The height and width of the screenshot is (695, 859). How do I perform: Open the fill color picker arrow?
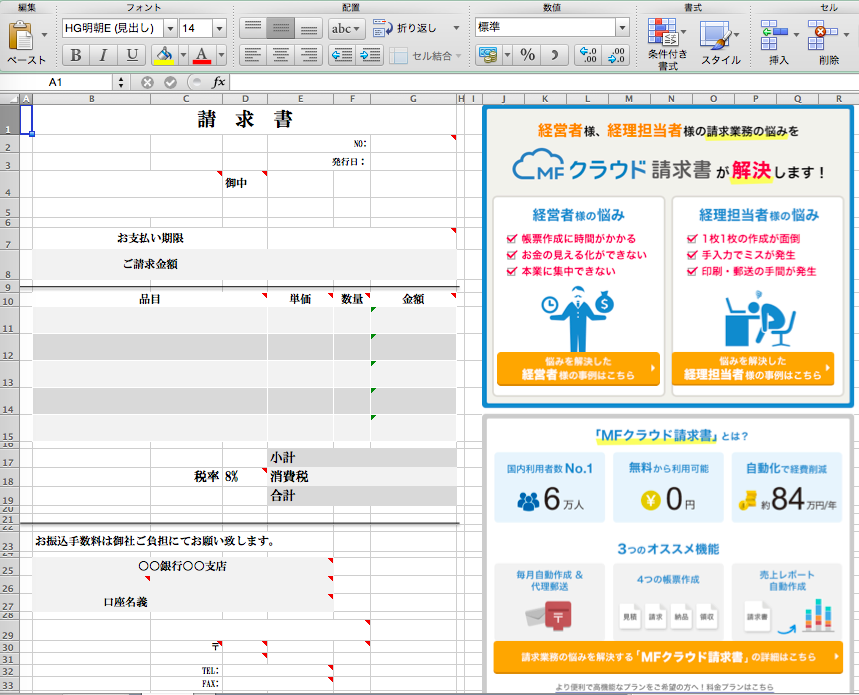point(184,55)
